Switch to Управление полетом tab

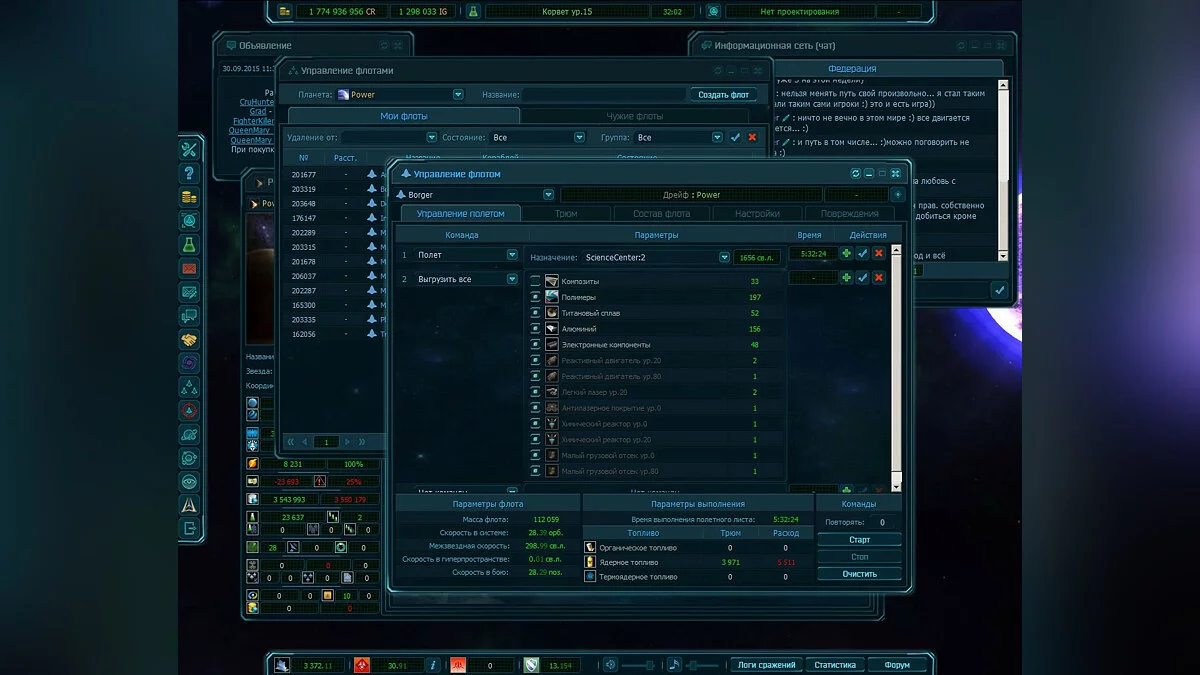point(461,213)
